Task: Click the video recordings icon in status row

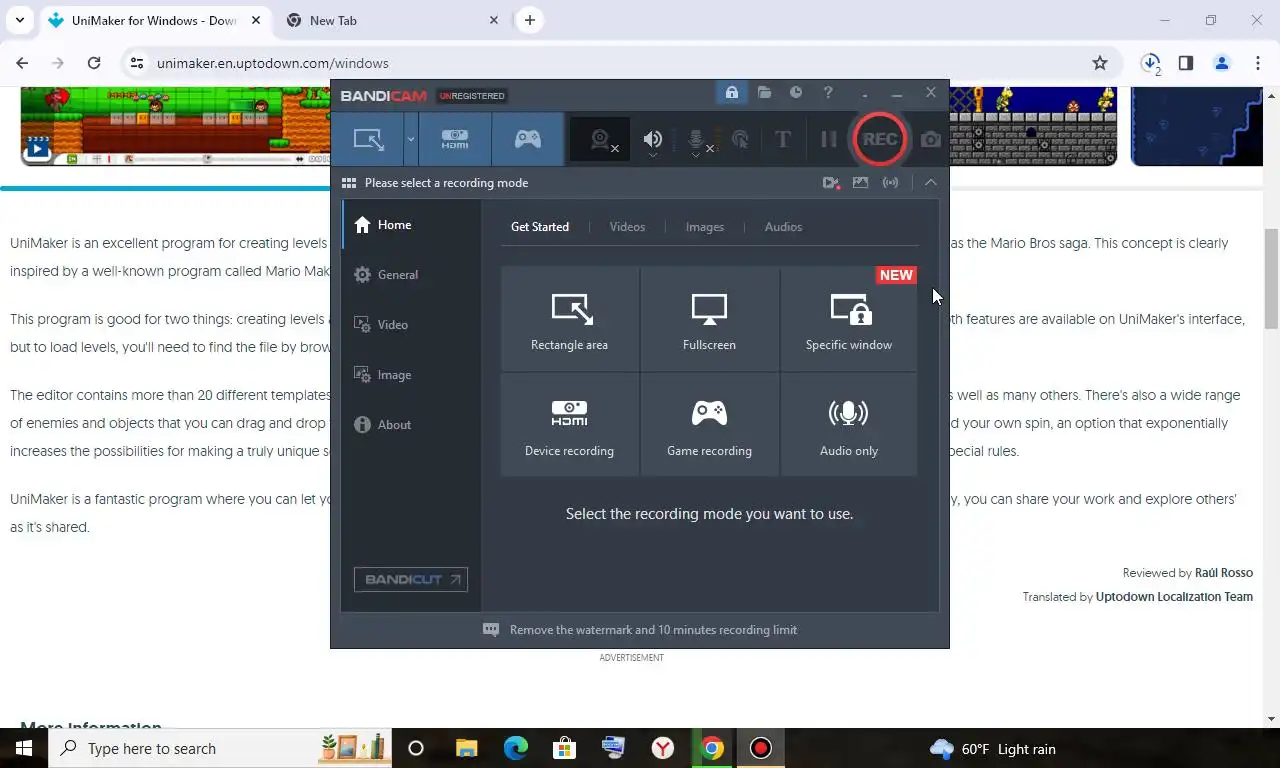Action: coord(830,183)
